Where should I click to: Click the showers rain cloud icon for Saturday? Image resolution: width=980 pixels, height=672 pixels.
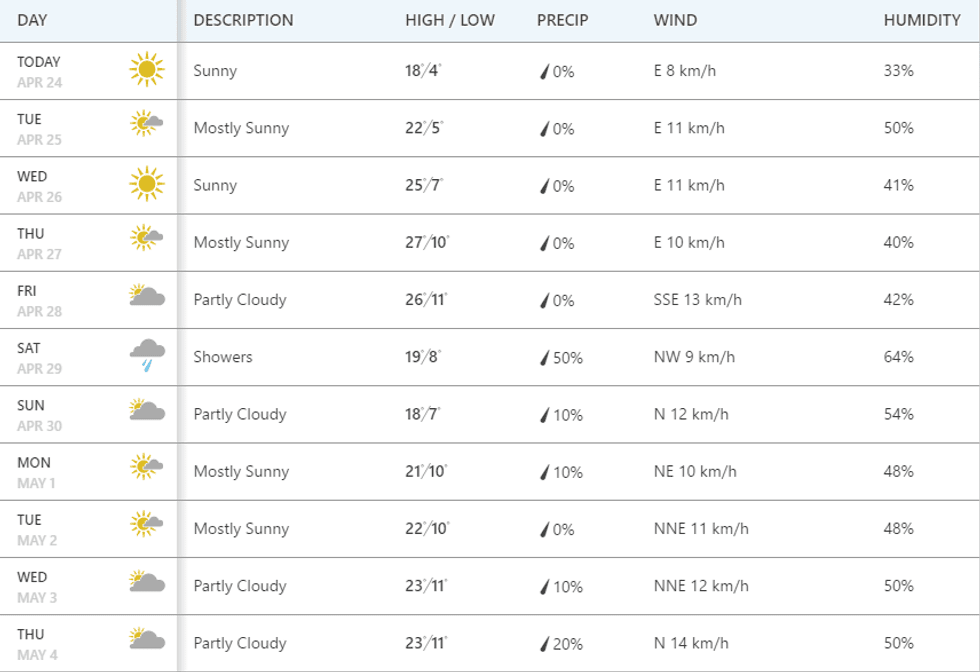(147, 354)
